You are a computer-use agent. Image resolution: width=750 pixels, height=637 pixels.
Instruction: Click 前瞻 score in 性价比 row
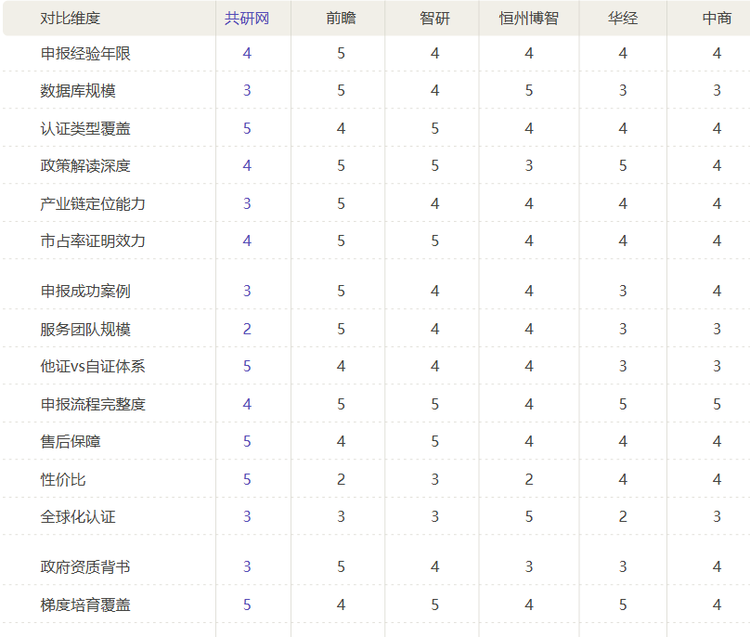tap(341, 479)
